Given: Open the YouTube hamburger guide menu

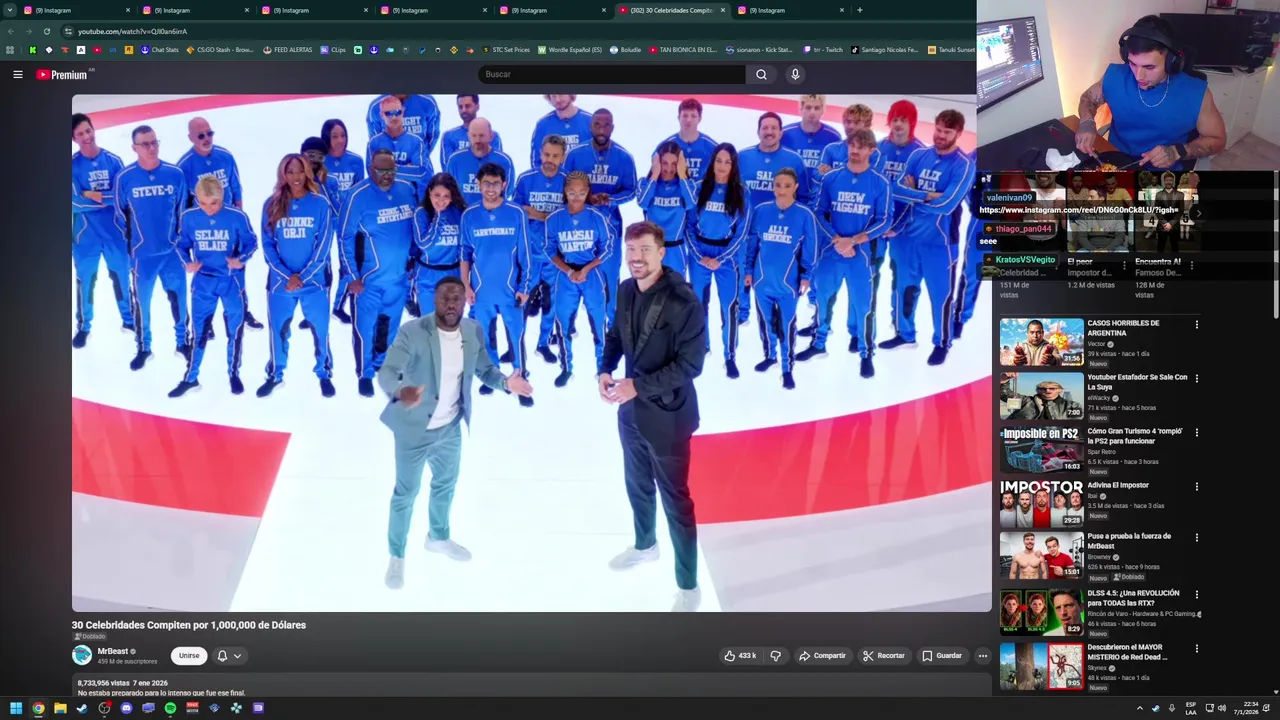Looking at the screenshot, I should pyautogui.click(x=17, y=74).
